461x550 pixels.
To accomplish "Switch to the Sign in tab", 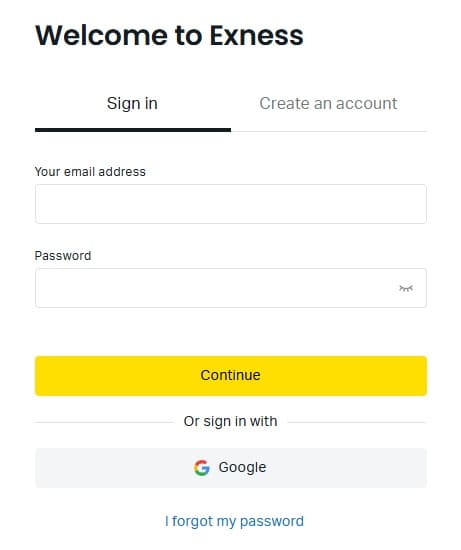I will (x=133, y=104).
